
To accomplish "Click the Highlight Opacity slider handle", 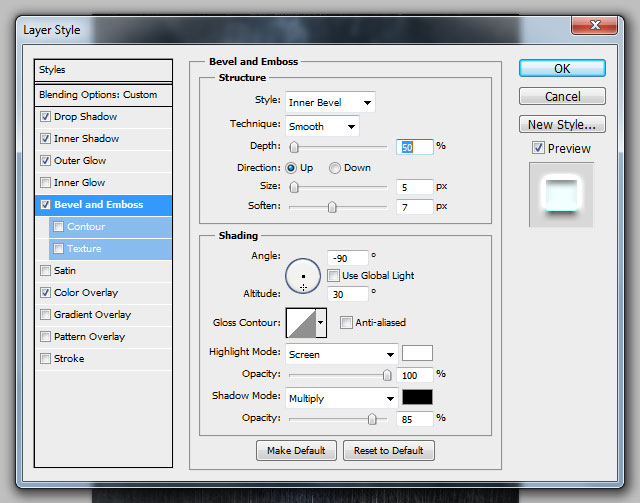I will (387, 375).
